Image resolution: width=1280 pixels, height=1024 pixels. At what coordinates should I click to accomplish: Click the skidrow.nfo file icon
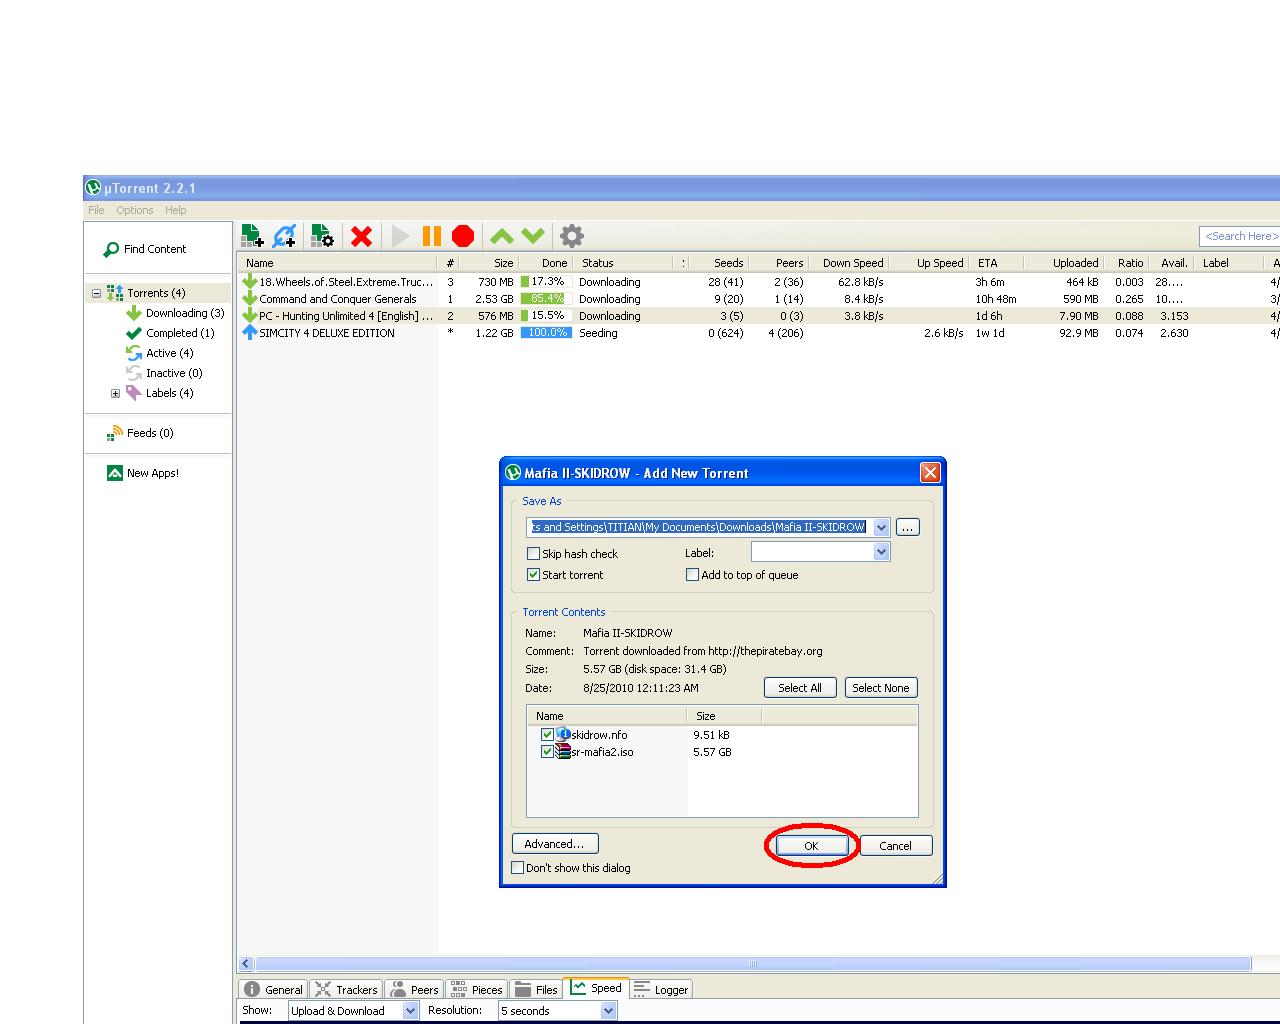[x=563, y=734]
